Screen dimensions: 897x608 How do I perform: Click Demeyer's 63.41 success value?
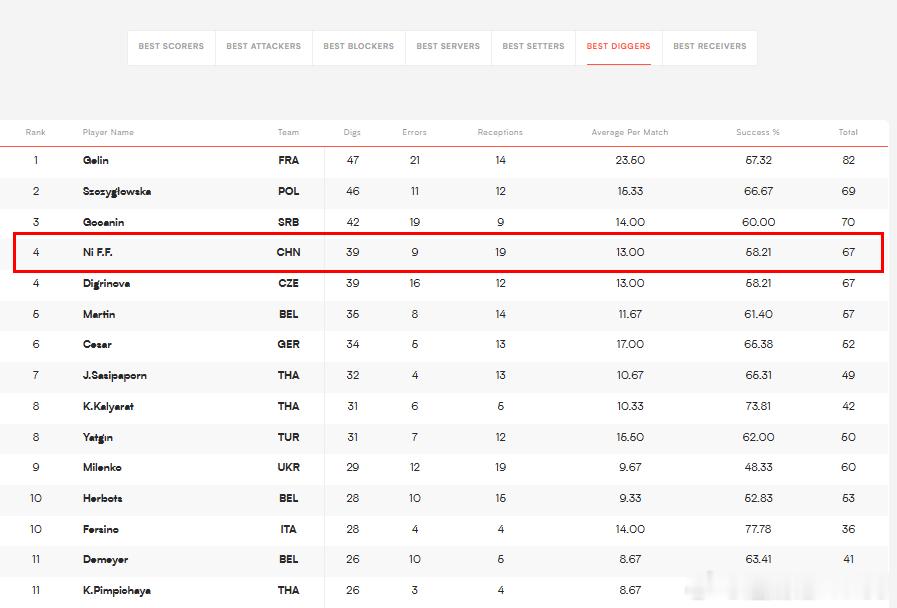[x=758, y=559]
